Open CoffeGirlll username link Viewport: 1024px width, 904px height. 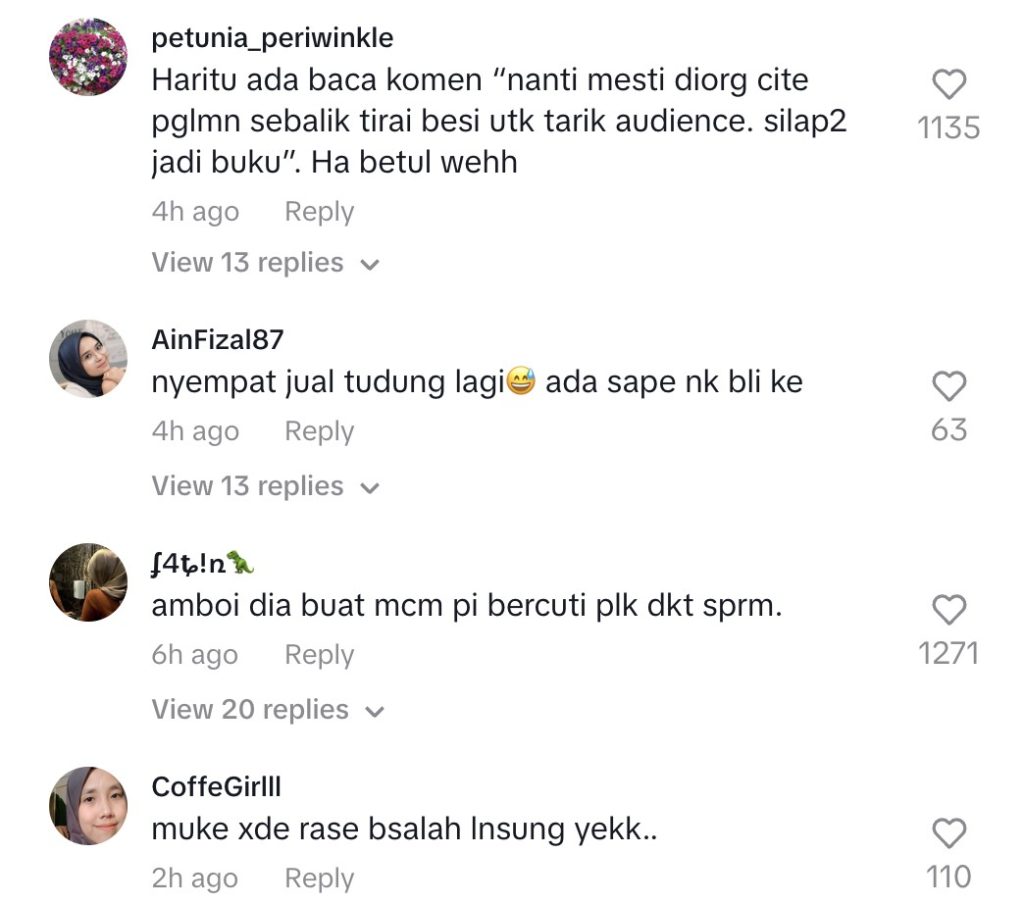pyautogui.click(x=216, y=786)
